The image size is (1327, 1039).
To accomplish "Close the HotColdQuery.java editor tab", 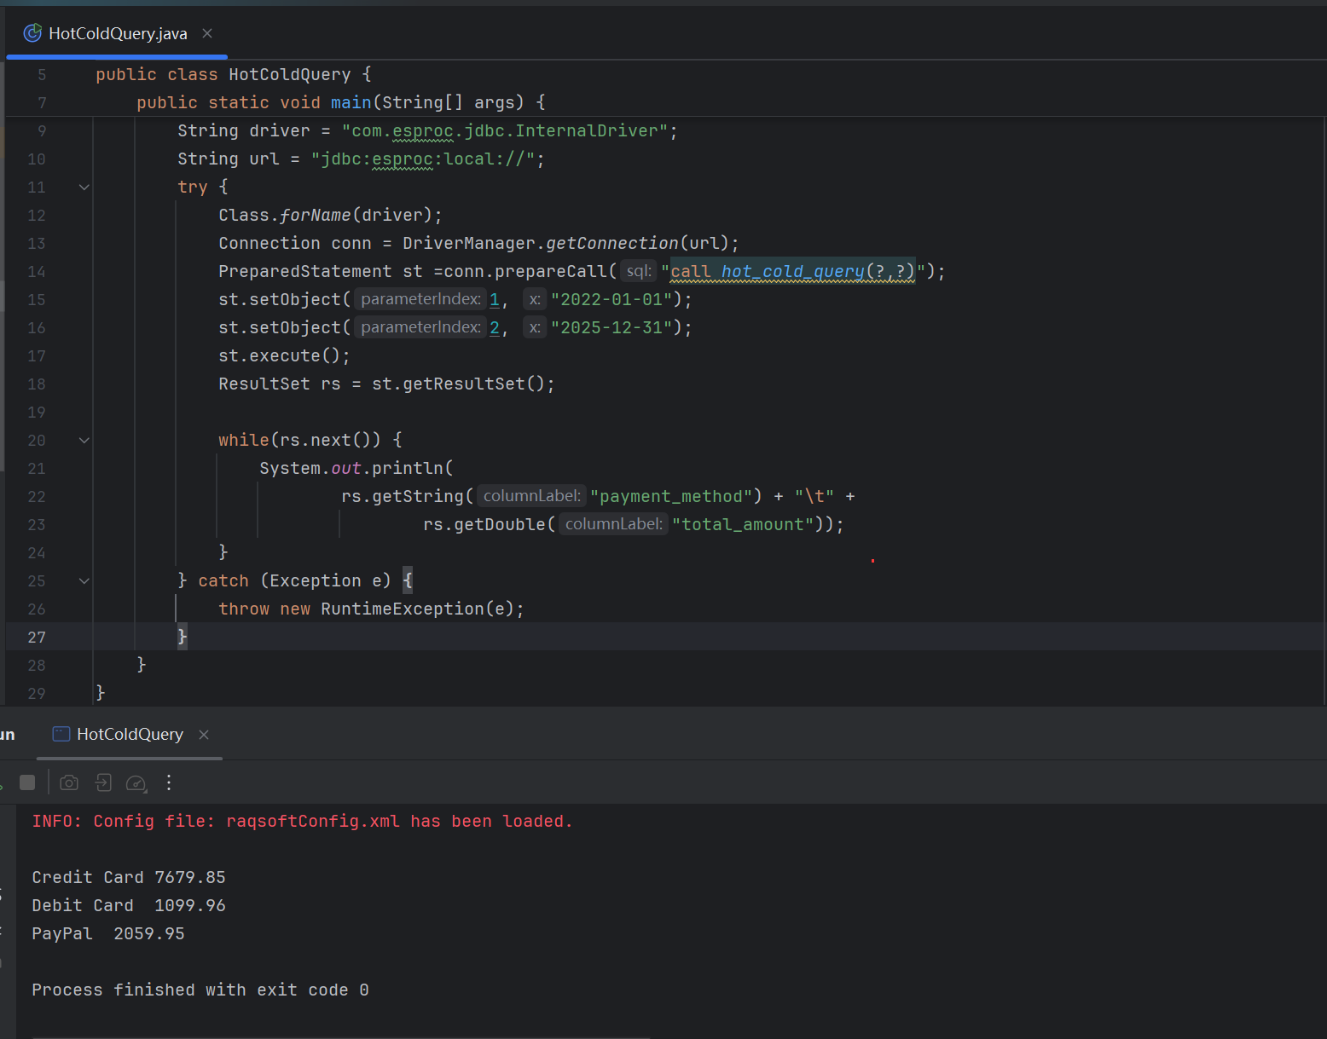I will coord(207,33).
